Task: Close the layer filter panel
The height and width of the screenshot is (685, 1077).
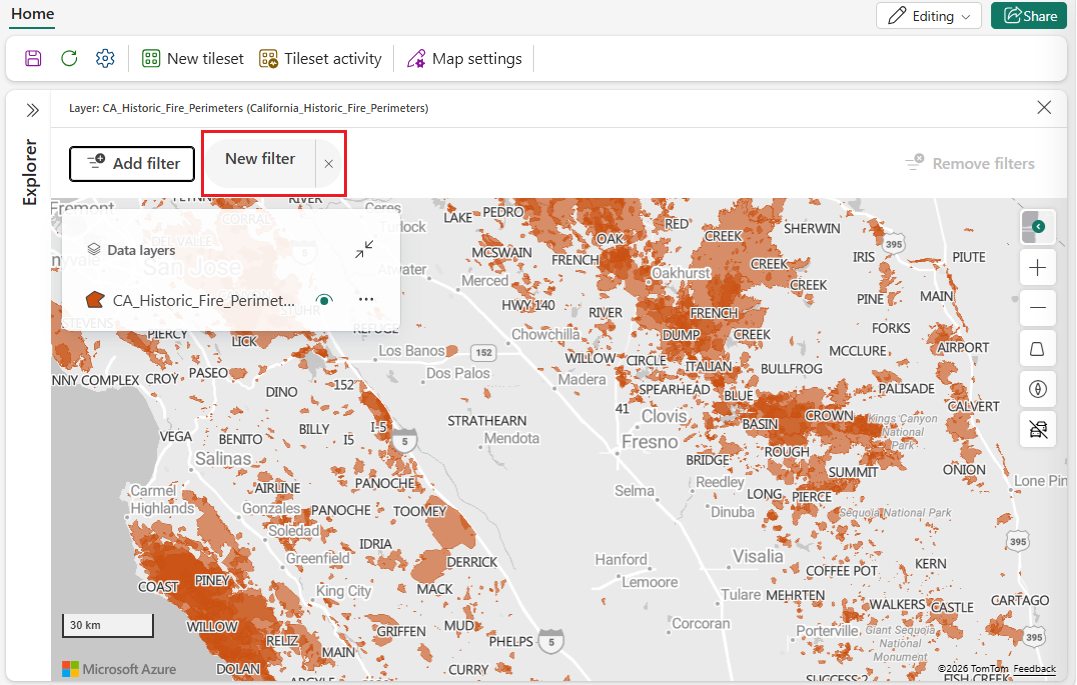Action: click(x=1044, y=107)
